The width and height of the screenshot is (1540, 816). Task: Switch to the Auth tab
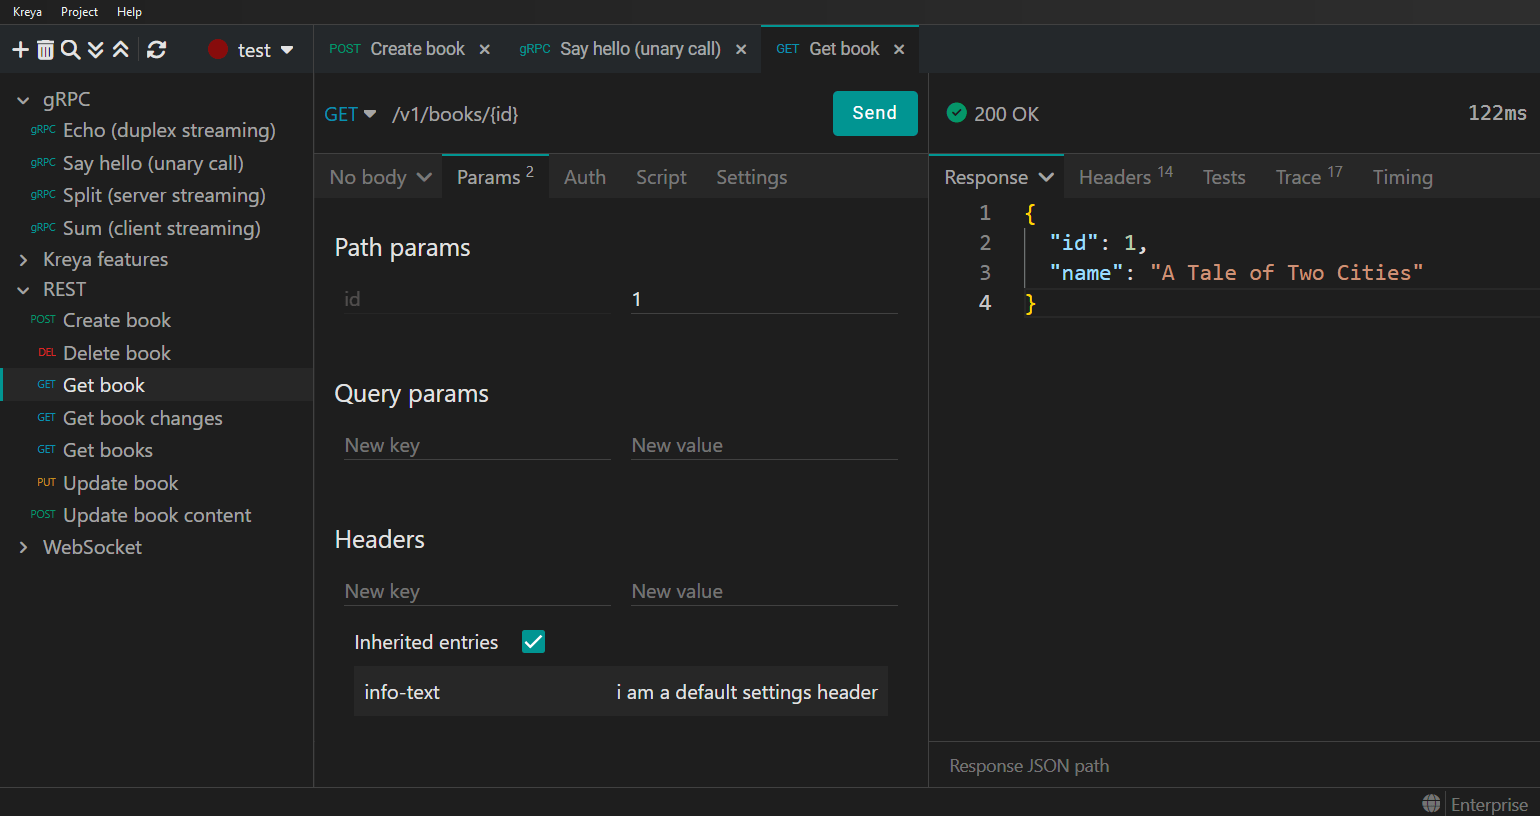[584, 177]
